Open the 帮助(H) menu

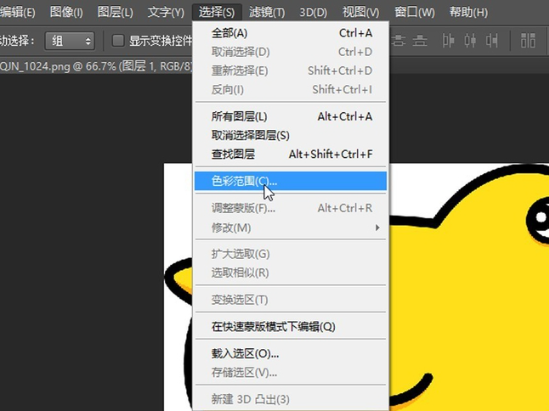click(x=468, y=12)
